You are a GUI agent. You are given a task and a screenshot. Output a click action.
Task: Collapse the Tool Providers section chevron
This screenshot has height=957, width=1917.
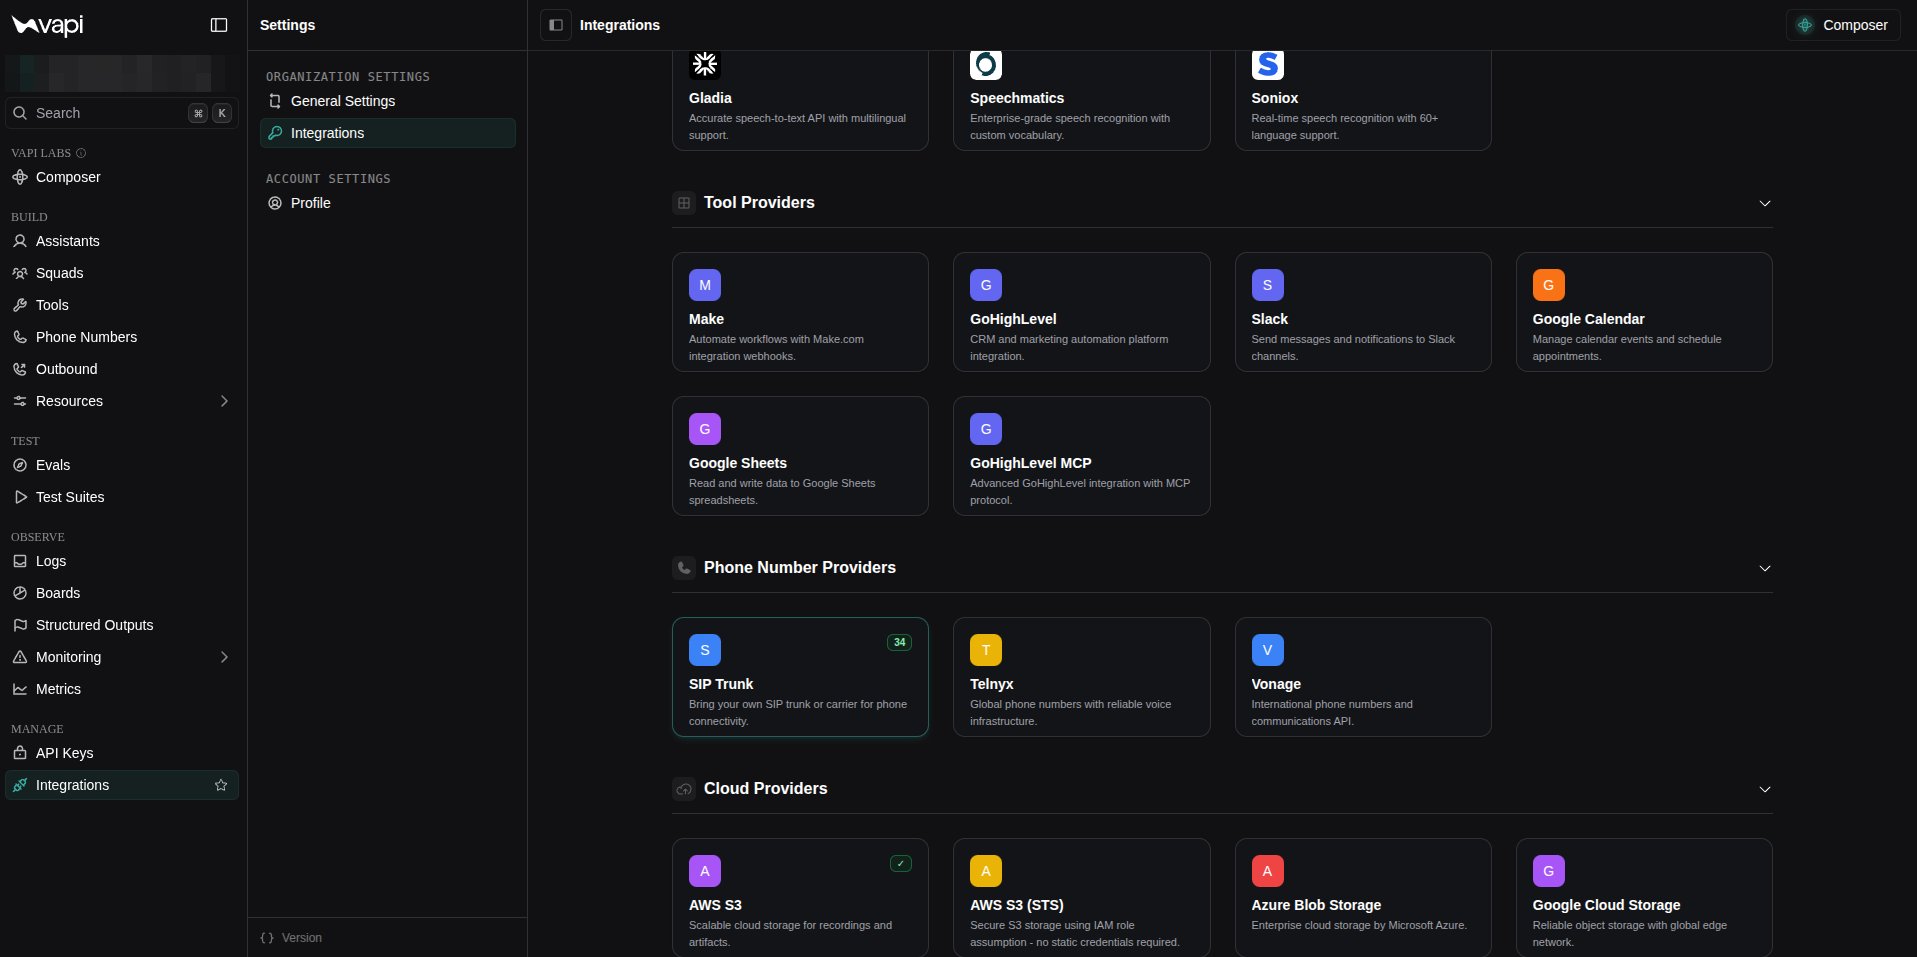coord(1765,203)
